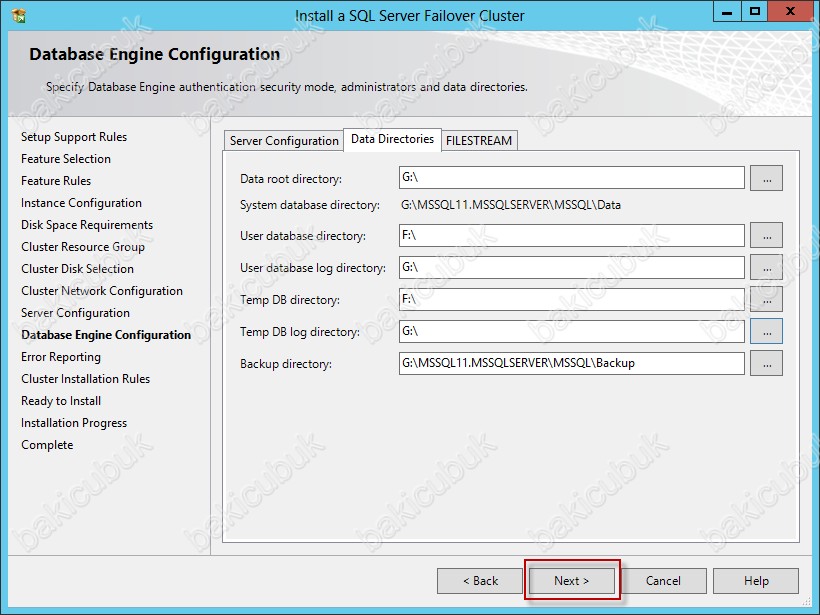Viewport: 820px width, 615px height.
Task: Browse for the User database directory
Action: 766,236
